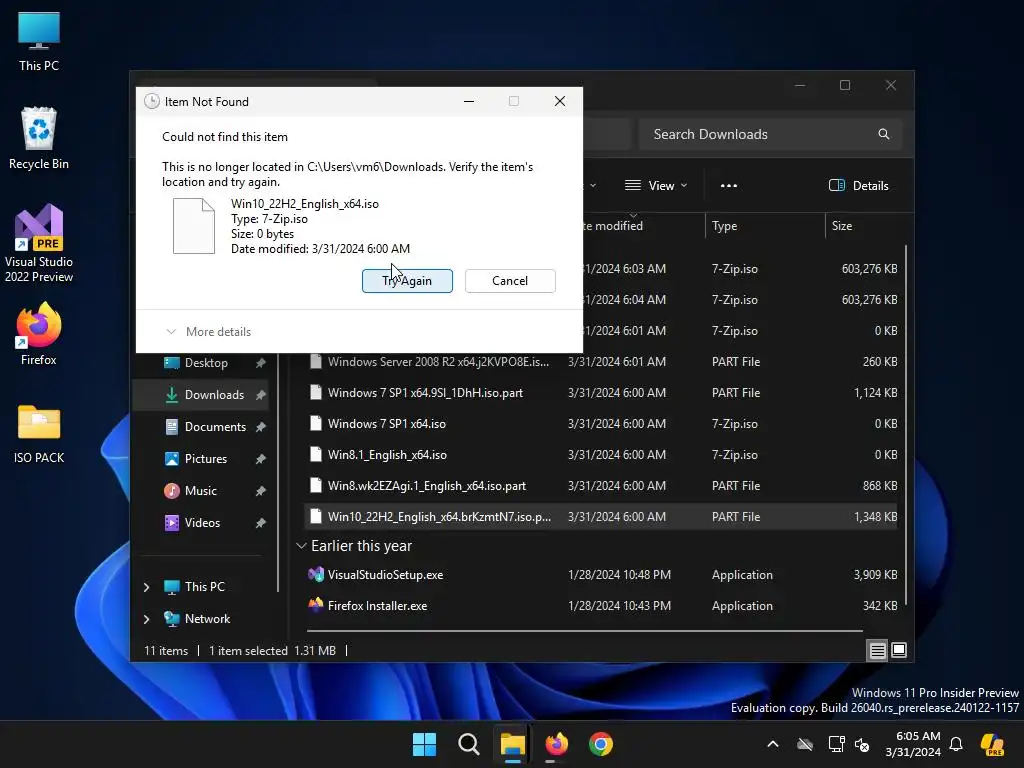Open Copilot preview icon in taskbar
The height and width of the screenshot is (768, 1024).
pyautogui.click(x=993, y=744)
